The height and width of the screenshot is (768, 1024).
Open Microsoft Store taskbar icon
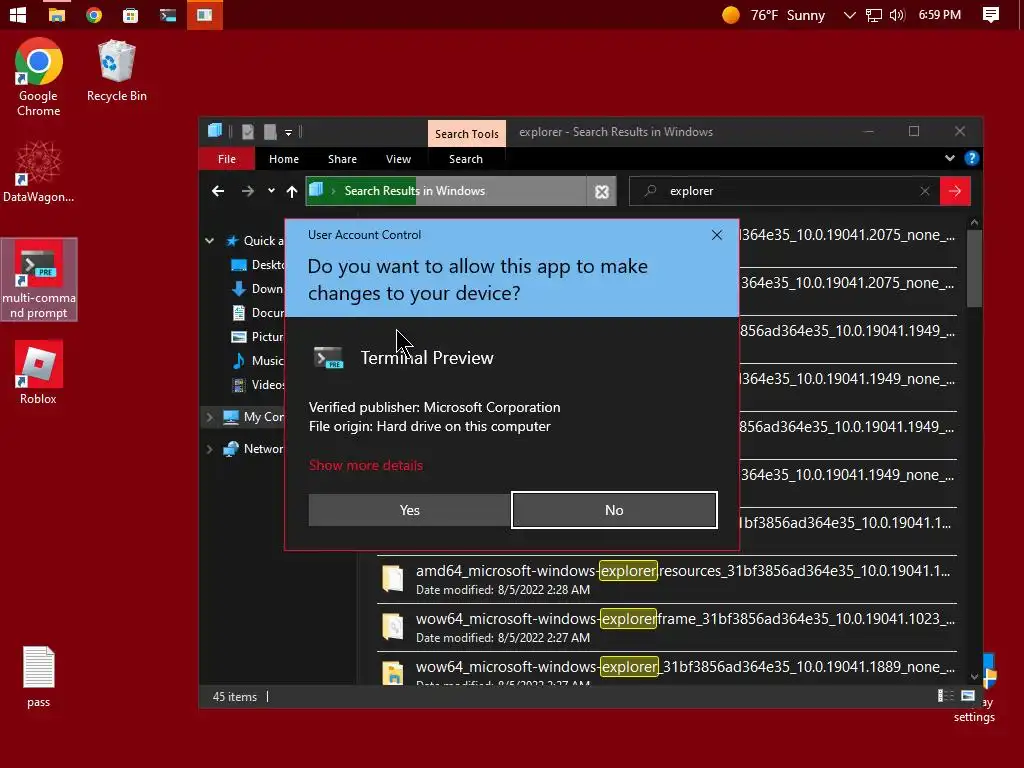pyautogui.click(x=131, y=14)
